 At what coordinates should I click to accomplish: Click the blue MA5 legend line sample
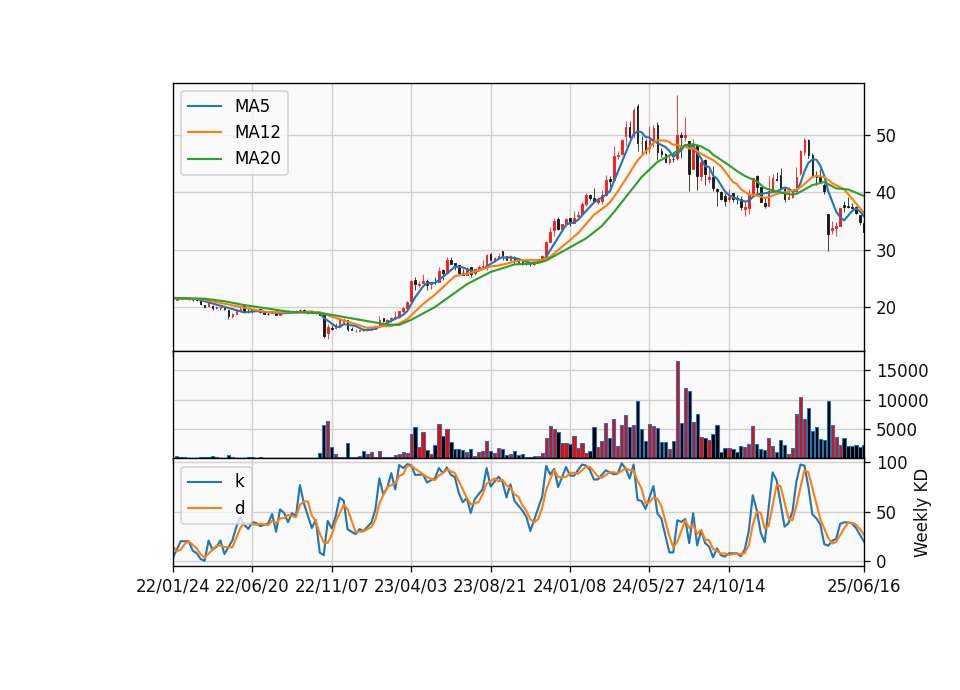tap(204, 107)
